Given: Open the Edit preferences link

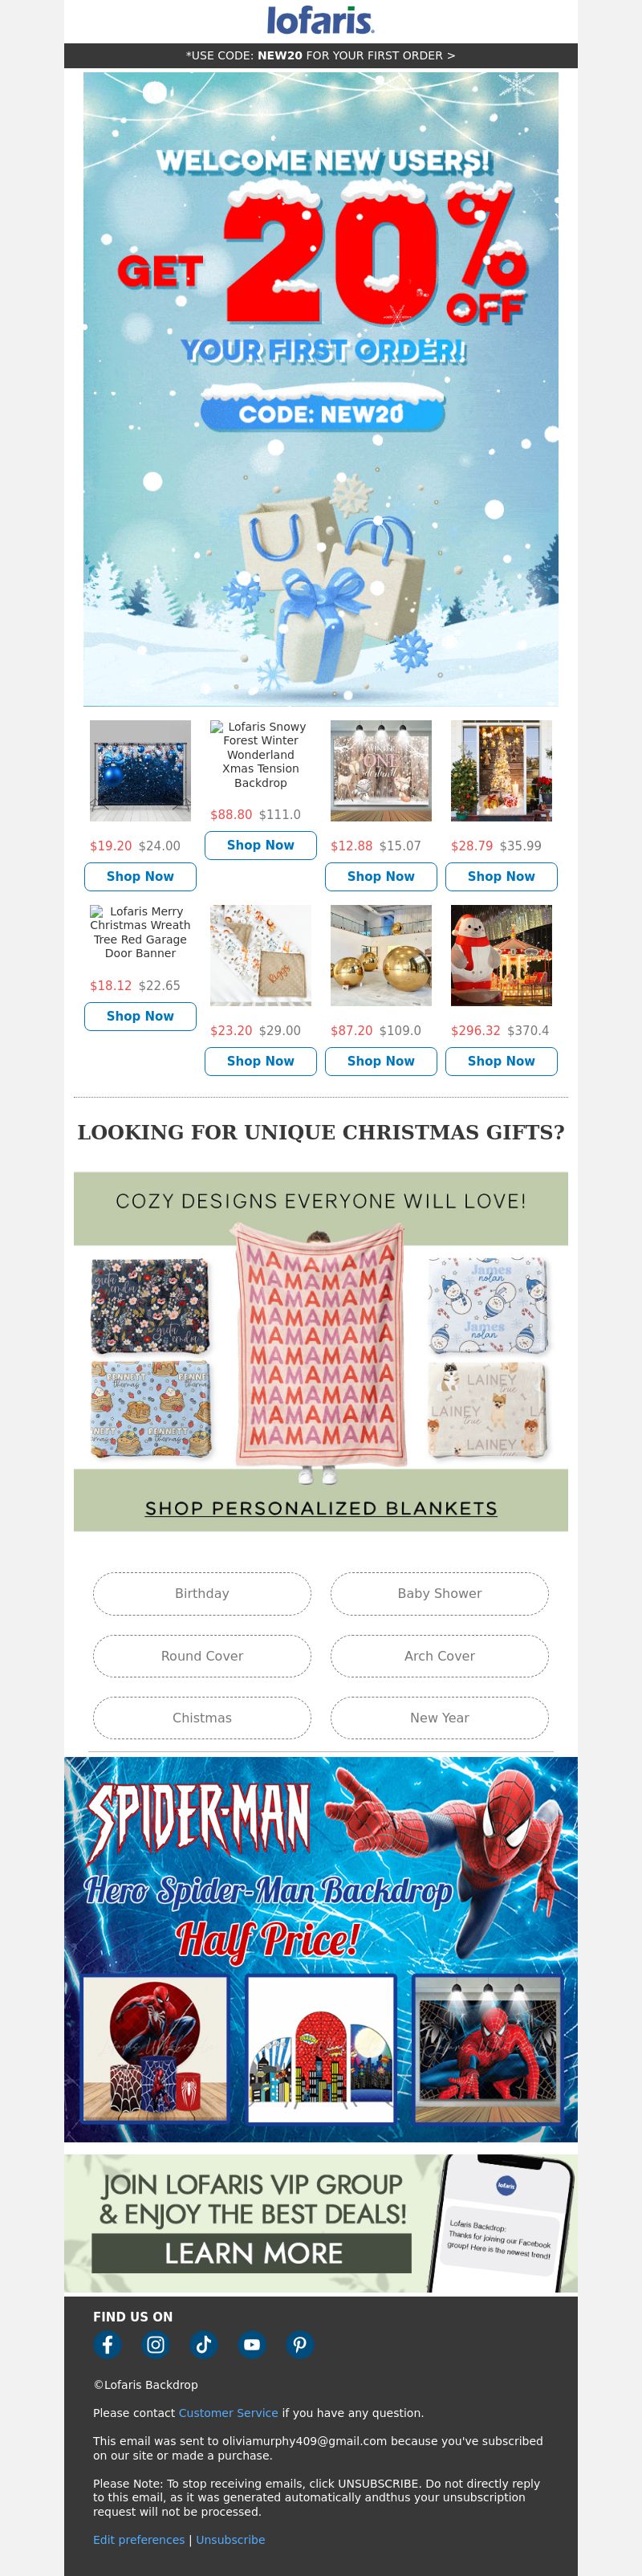Looking at the screenshot, I should click(x=139, y=2539).
